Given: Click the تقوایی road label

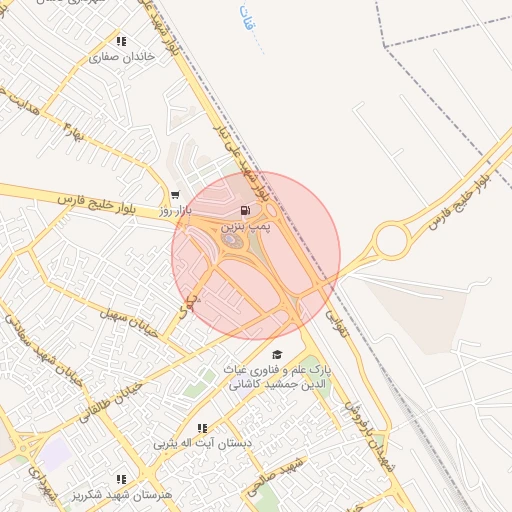Looking at the screenshot, I should click(x=336, y=323).
